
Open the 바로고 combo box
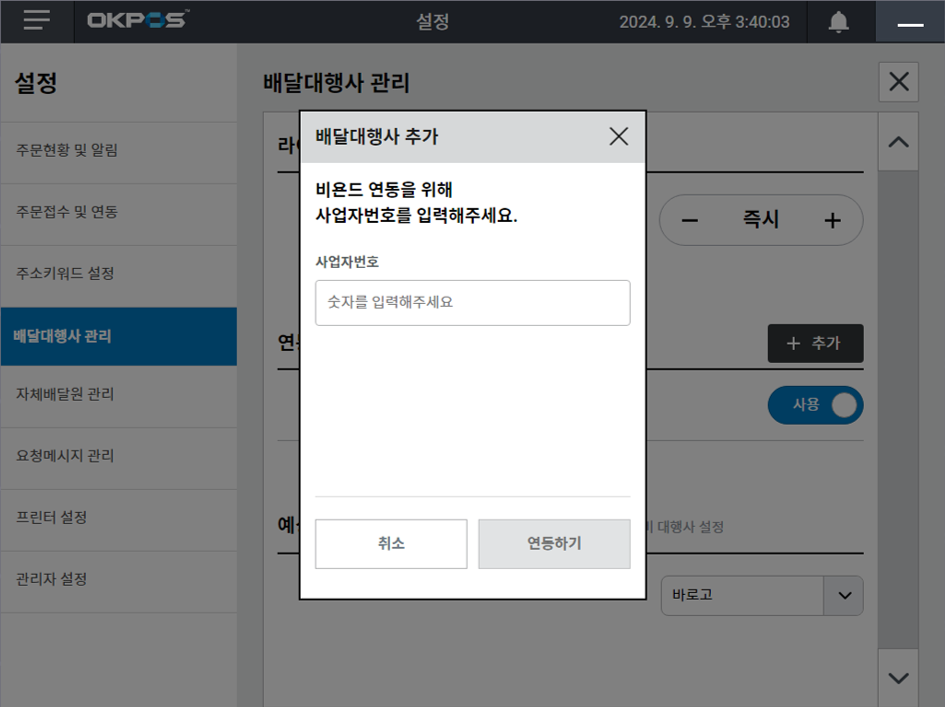[741, 595]
